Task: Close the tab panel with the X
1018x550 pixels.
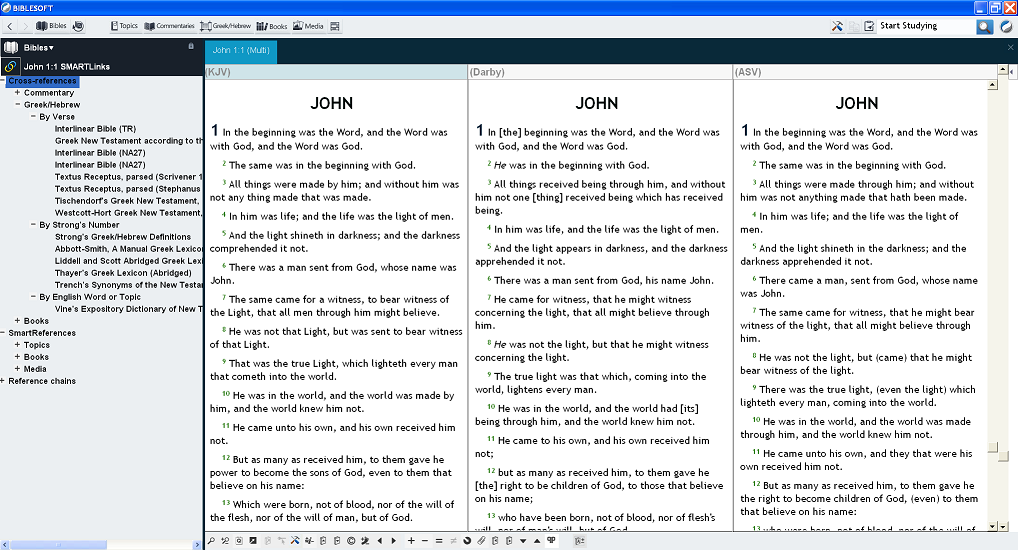Action: (x=1010, y=47)
